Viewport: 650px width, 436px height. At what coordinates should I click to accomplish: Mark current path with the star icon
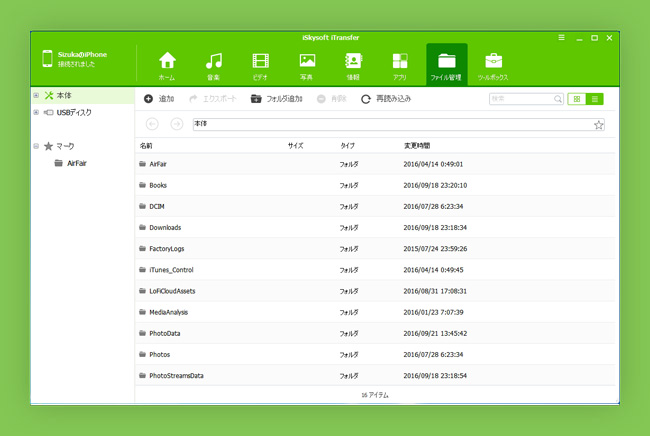click(x=599, y=125)
